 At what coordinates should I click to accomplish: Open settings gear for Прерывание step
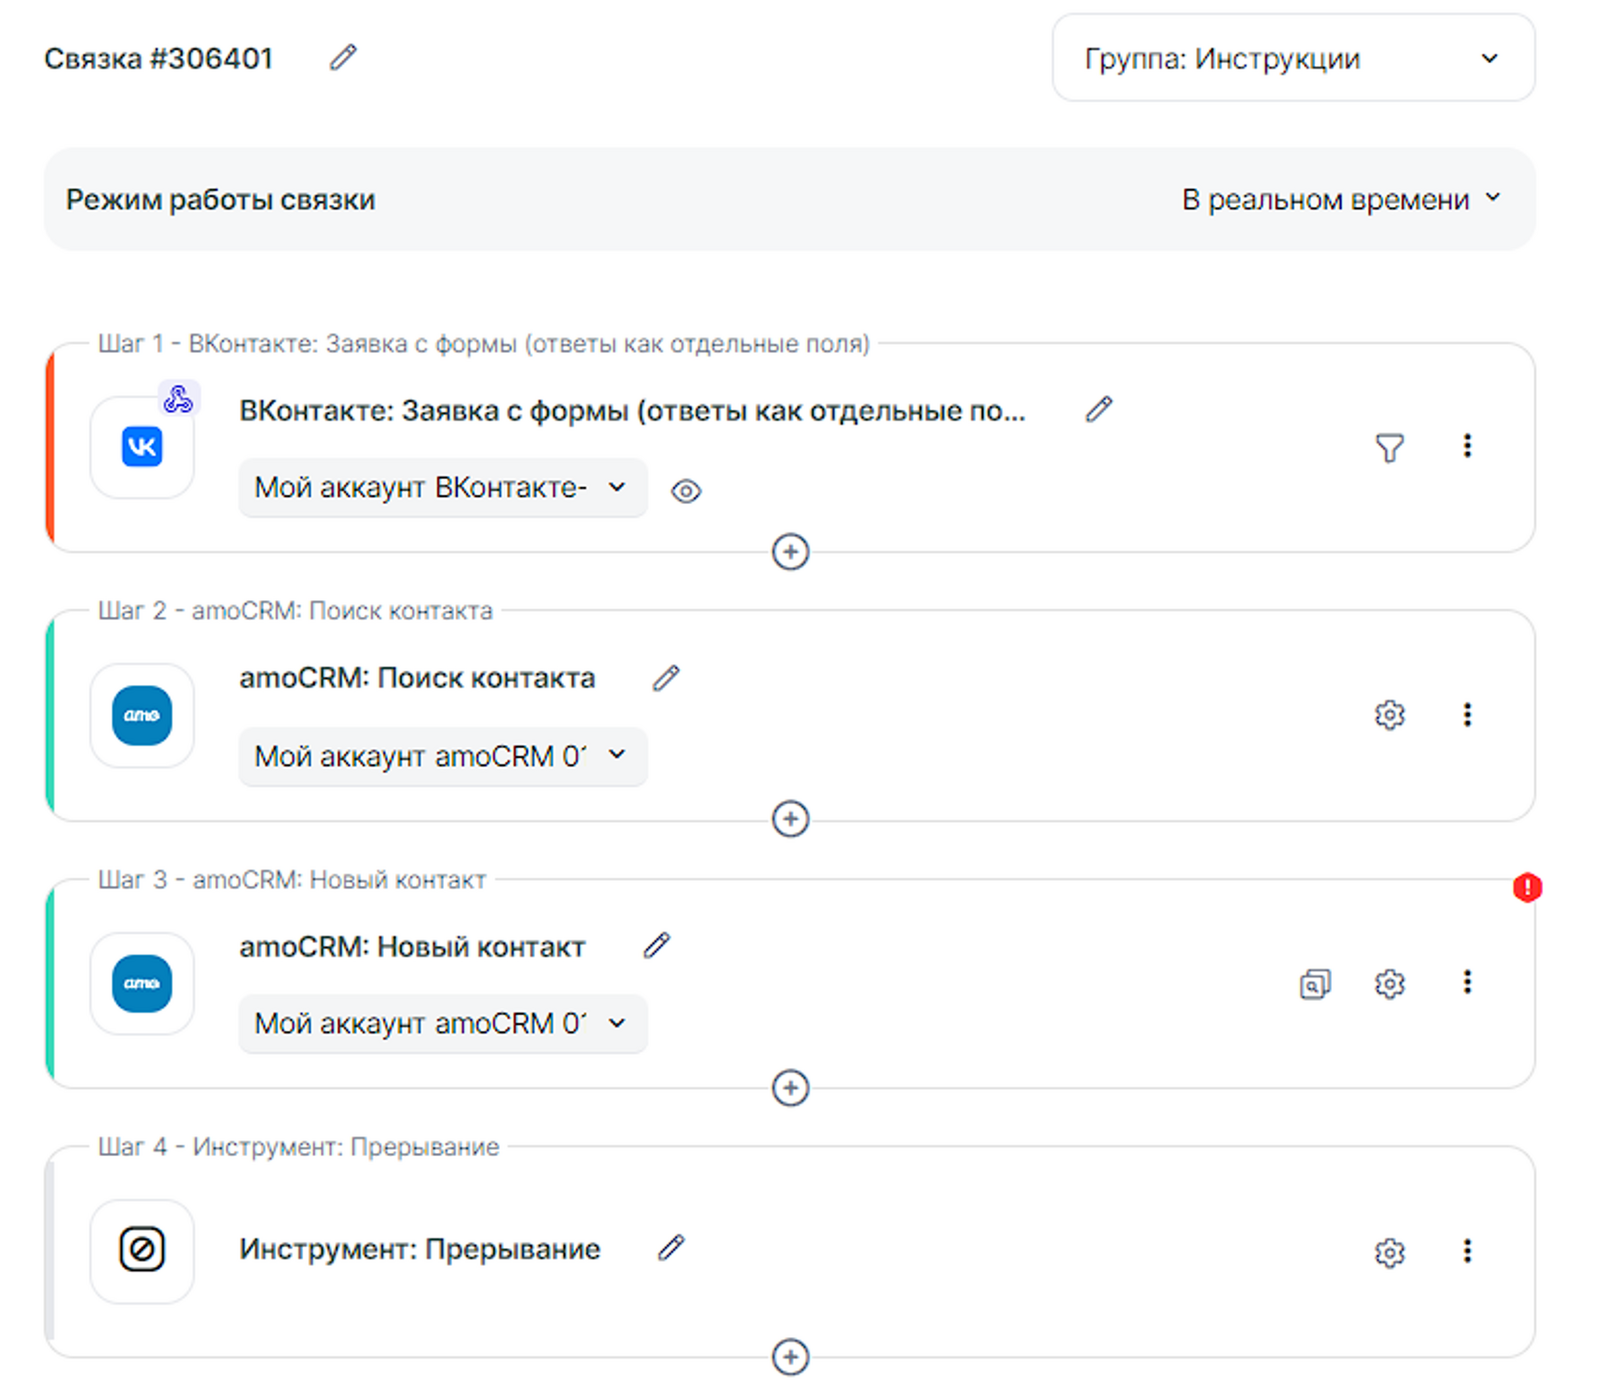[x=1389, y=1252]
